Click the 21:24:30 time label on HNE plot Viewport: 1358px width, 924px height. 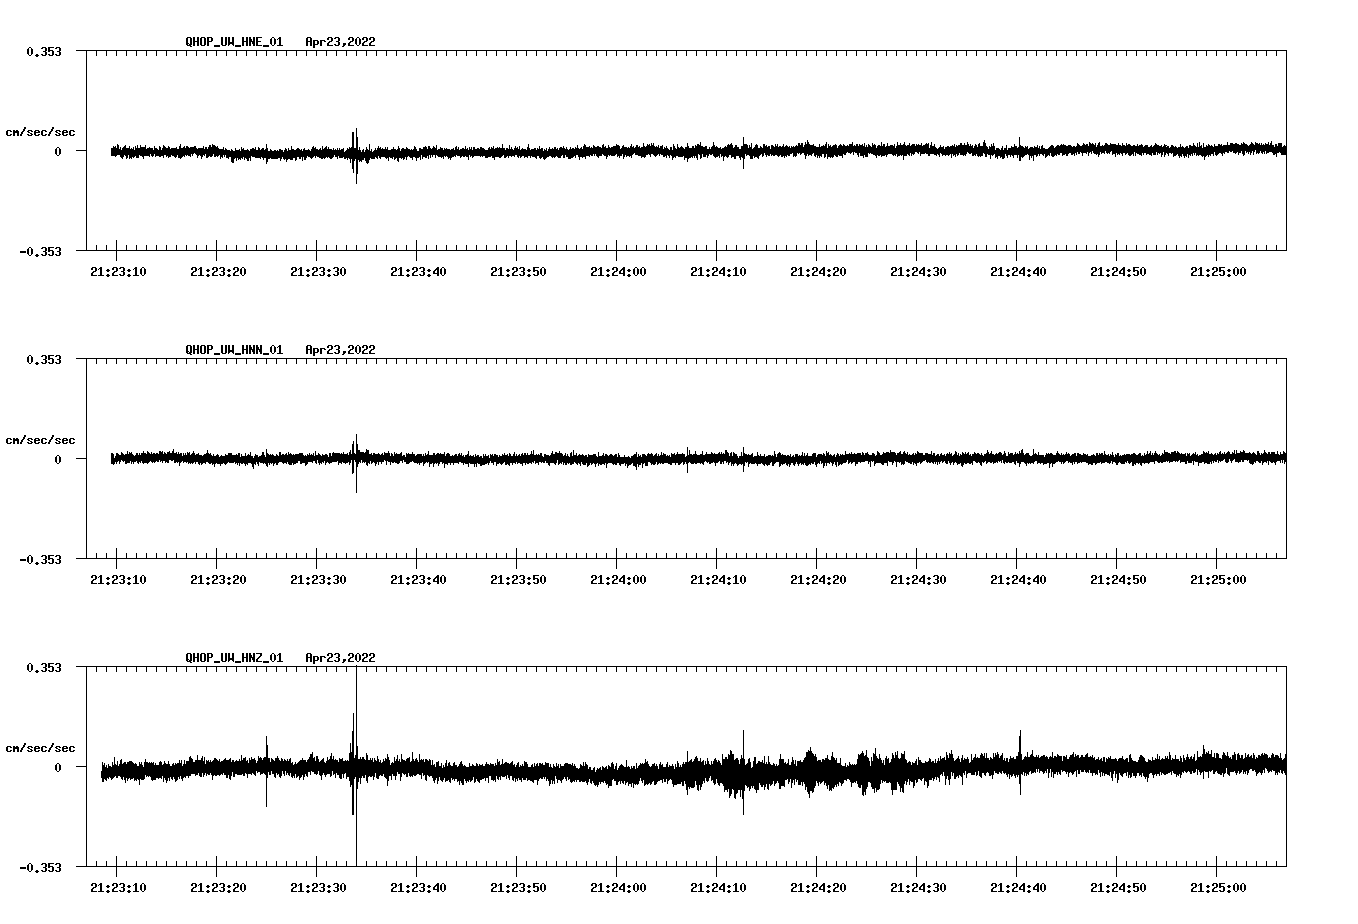[918, 272]
